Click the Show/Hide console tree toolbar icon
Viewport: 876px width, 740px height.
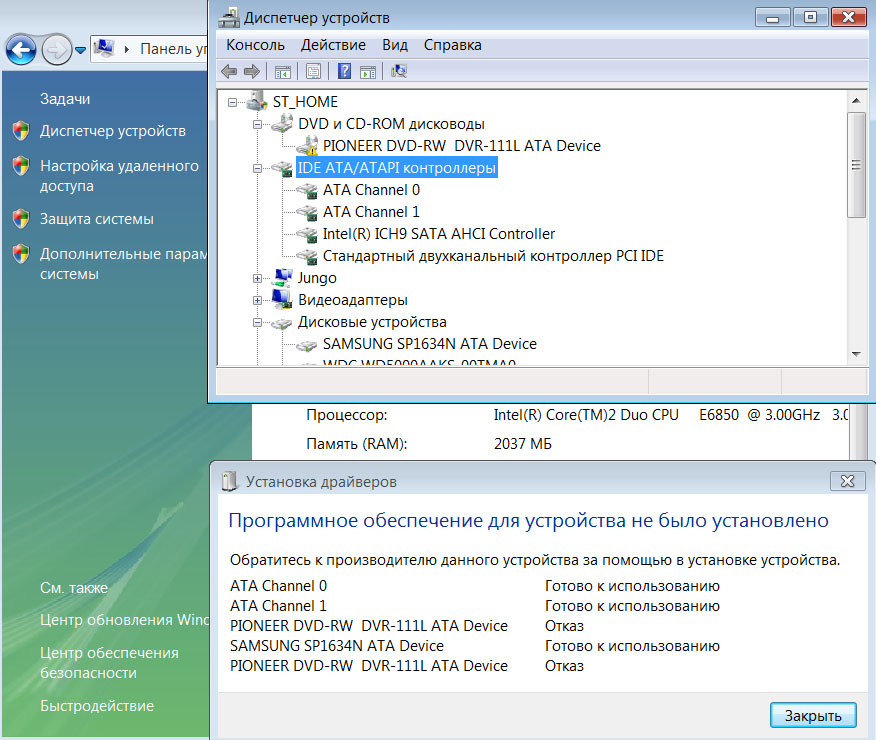click(x=283, y=71)
